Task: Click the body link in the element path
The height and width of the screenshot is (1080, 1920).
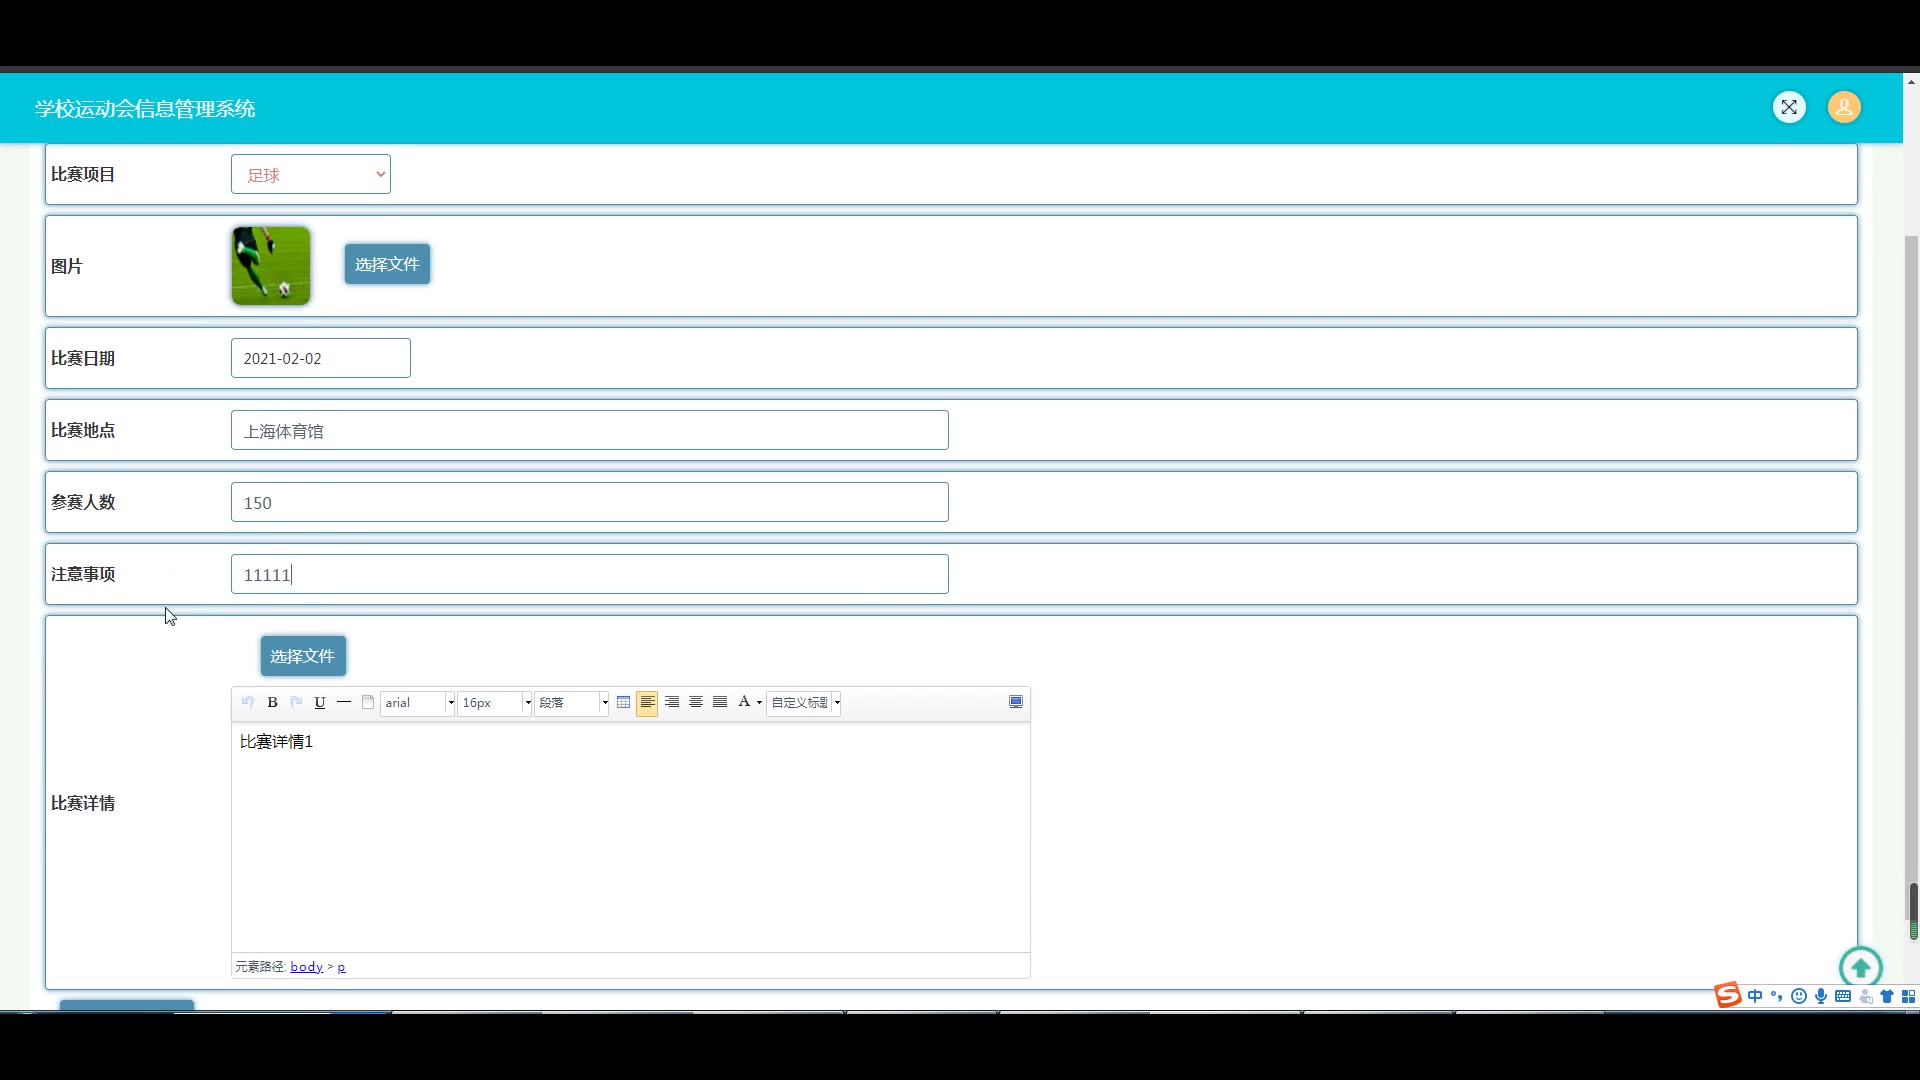Action: pos(307,966)
